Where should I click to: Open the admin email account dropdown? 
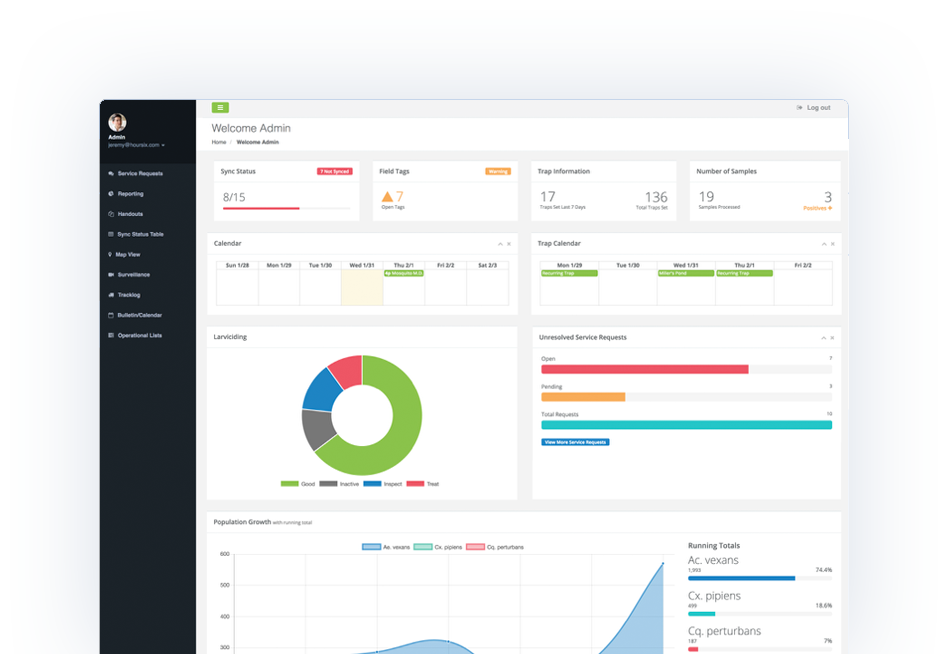137,145
